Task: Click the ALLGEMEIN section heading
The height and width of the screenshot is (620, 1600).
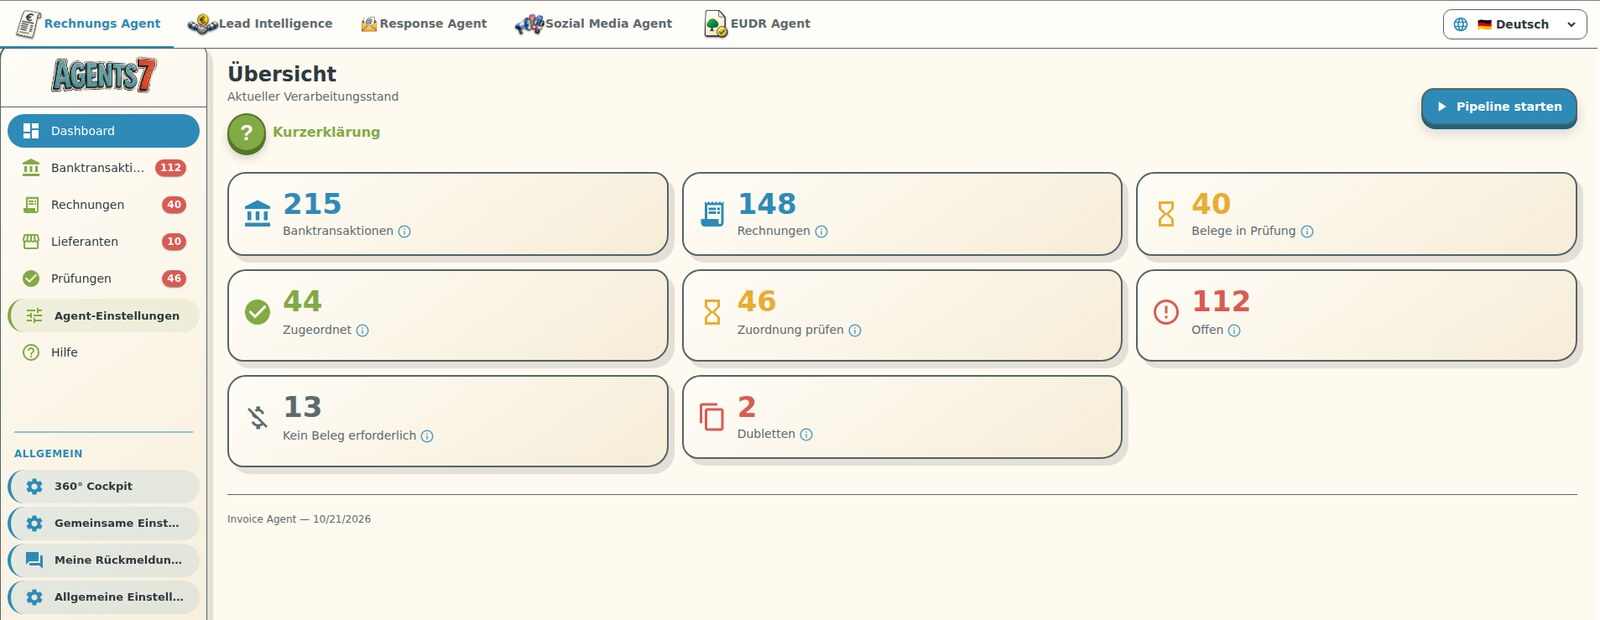Action: point(48,454)
